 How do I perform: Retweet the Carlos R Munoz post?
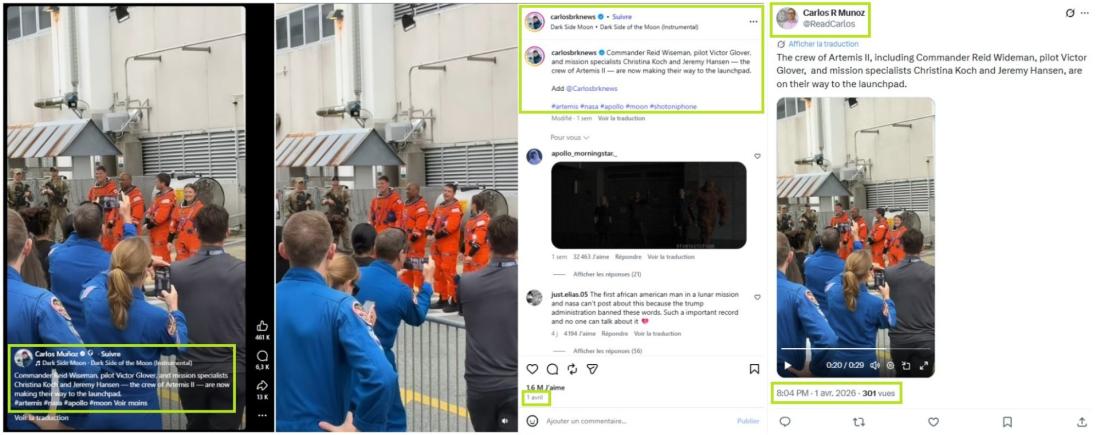[859, 422]
